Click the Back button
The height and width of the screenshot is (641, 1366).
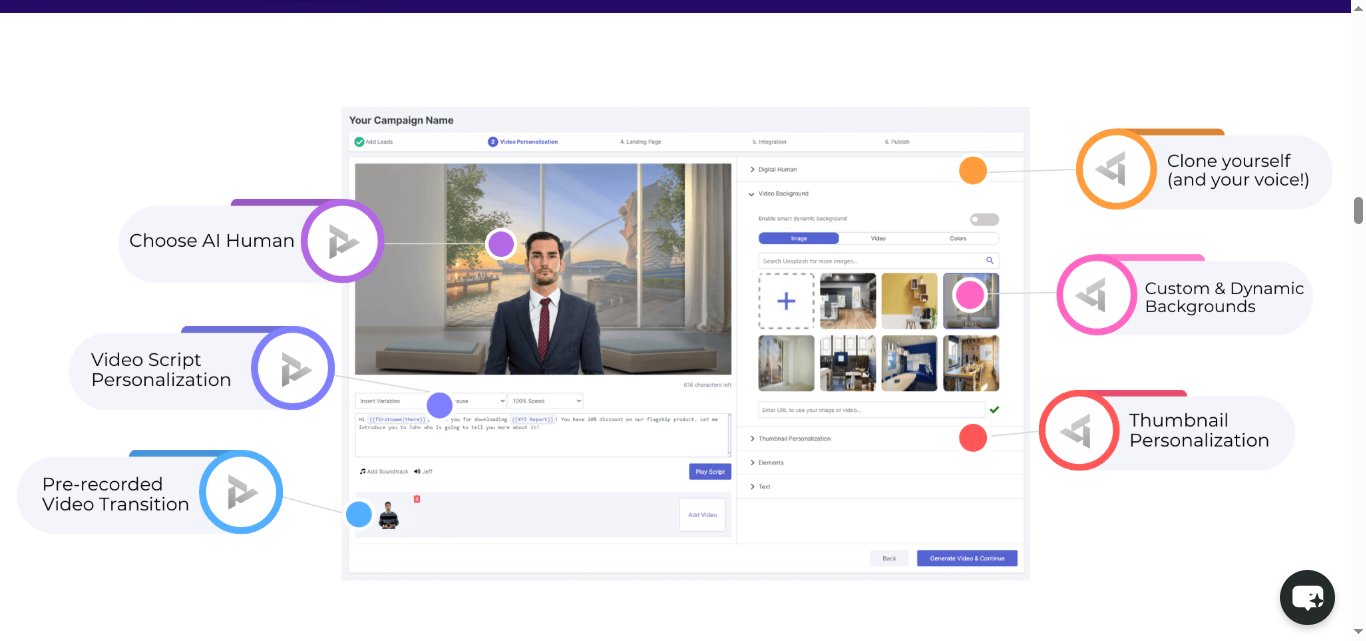tap(889, 558)
